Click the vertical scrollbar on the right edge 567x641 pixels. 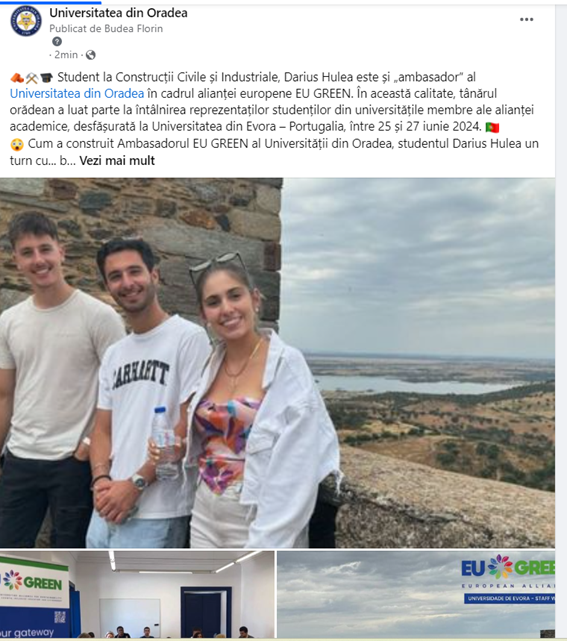[561, 320]
